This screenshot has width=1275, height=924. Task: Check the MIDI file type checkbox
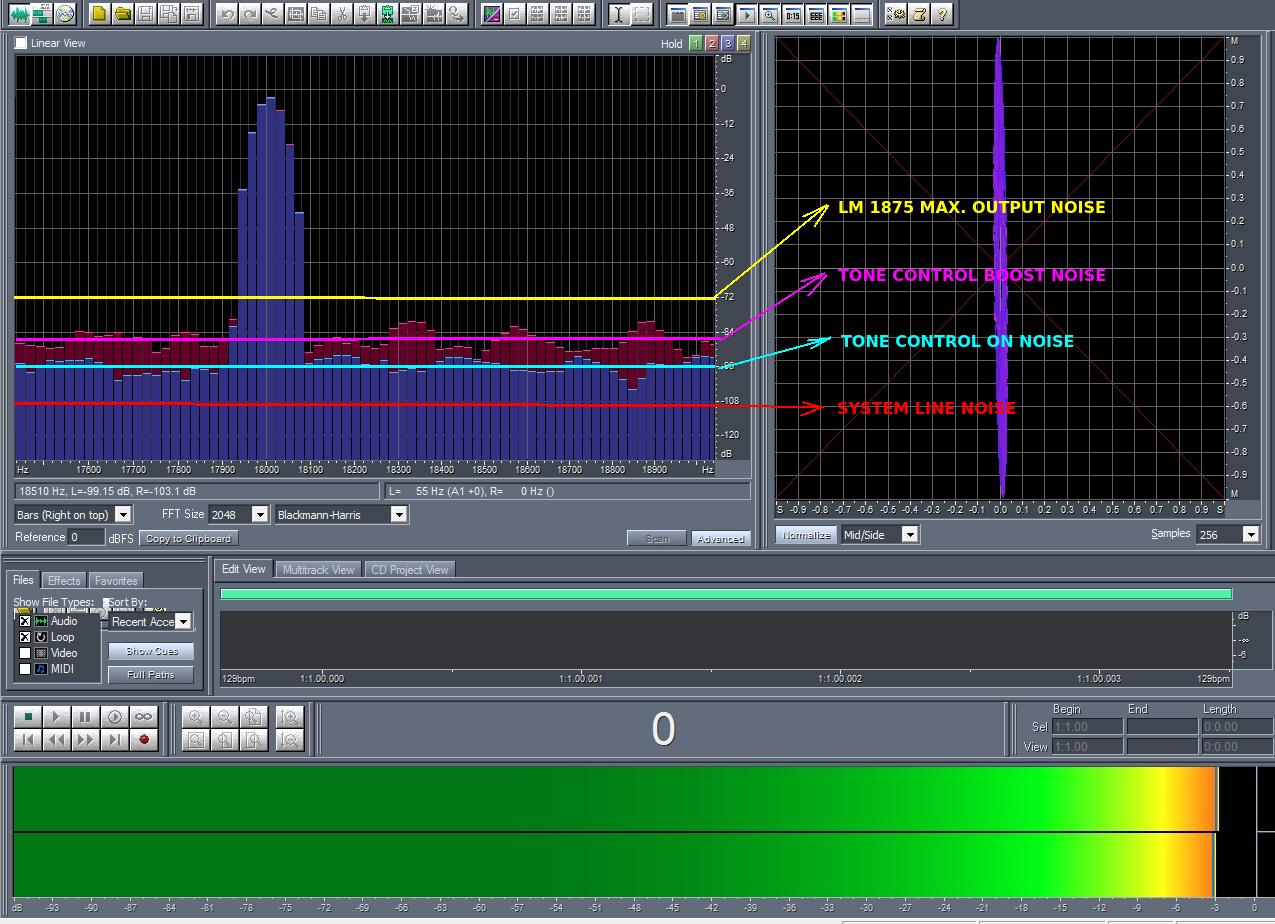(26, 669)
